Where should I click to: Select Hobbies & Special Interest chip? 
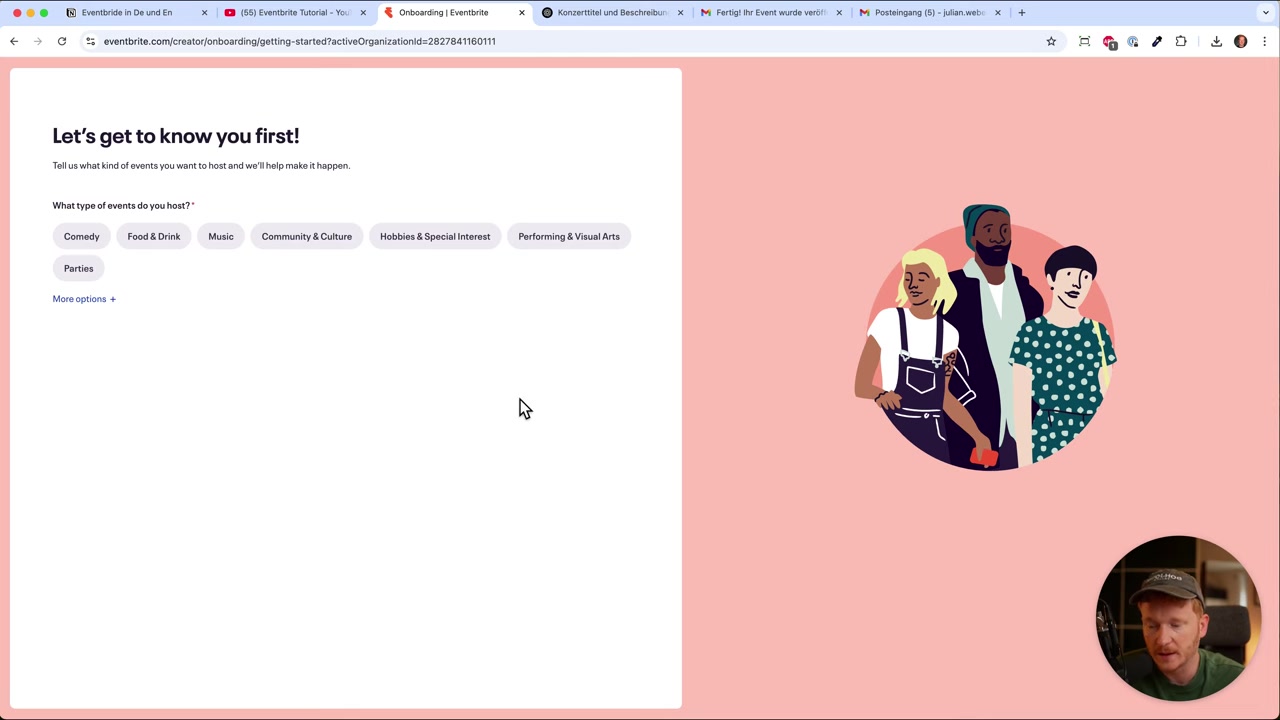[x=435, y=237]
